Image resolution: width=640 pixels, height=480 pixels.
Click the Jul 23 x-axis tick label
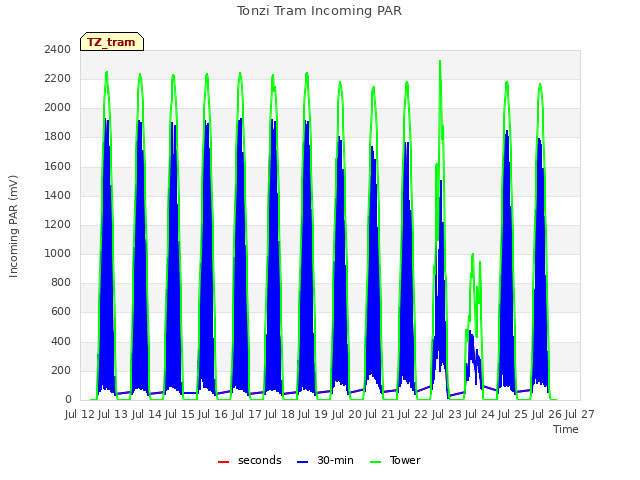pyautogui.click(x=447, y=414)
